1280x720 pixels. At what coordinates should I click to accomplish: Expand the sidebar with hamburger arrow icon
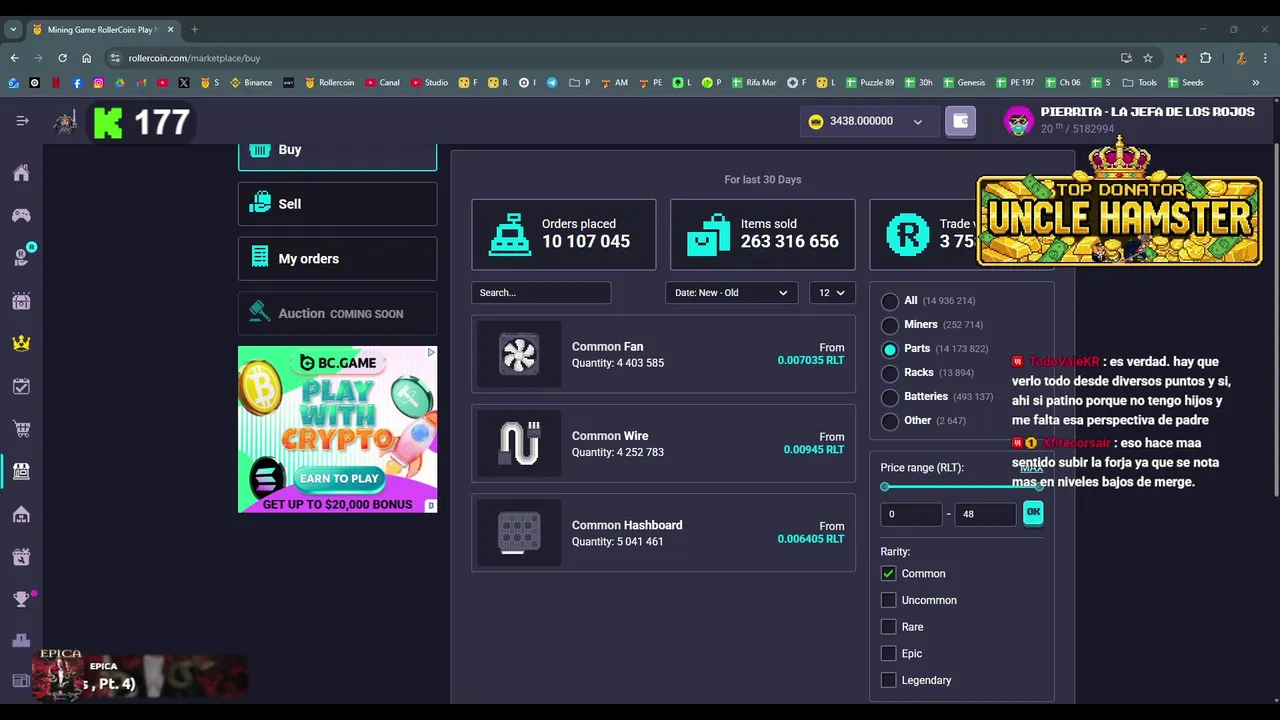tap(22, 121)
